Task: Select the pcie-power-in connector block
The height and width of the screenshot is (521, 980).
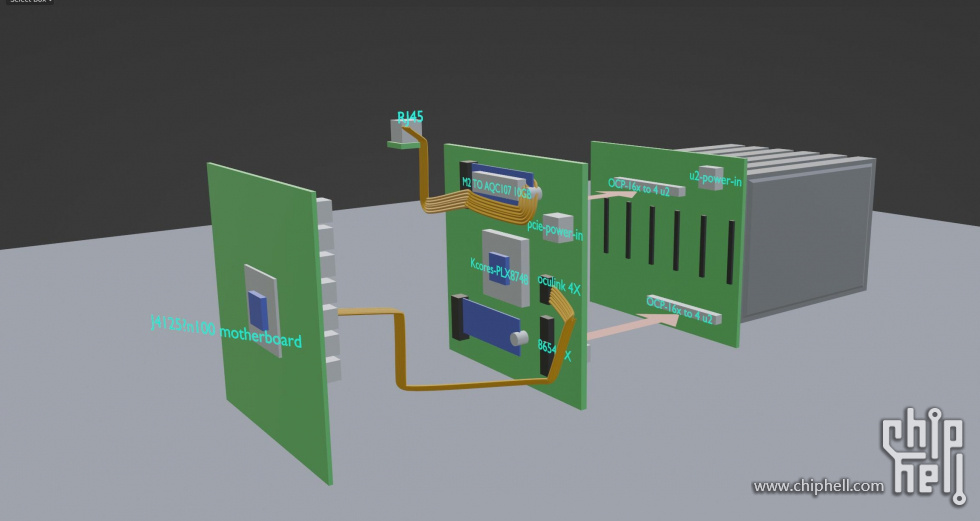Action: (x=558, y=227)
